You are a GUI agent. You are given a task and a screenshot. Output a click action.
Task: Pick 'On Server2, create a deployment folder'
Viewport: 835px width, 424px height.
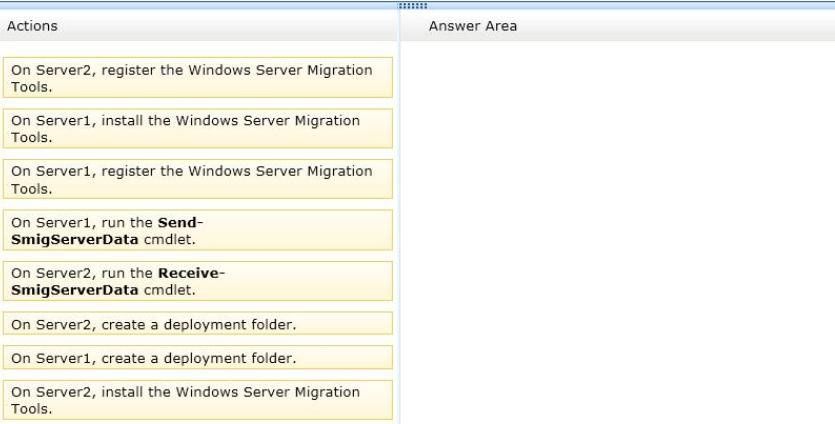(198, 324)
